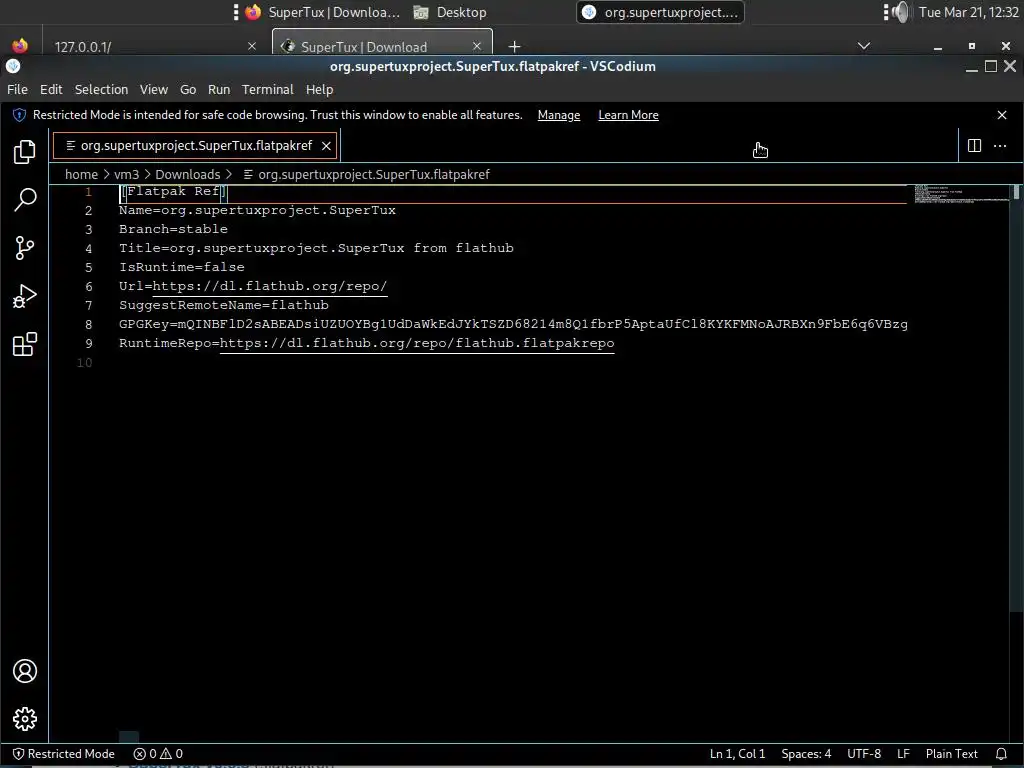Change indentation via Spaces: 4
The image size is (1024, 768).
806,754
